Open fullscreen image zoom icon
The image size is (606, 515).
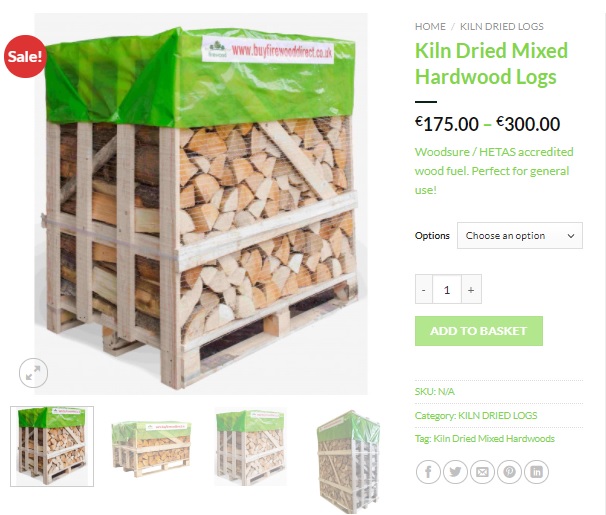[33, 373]
